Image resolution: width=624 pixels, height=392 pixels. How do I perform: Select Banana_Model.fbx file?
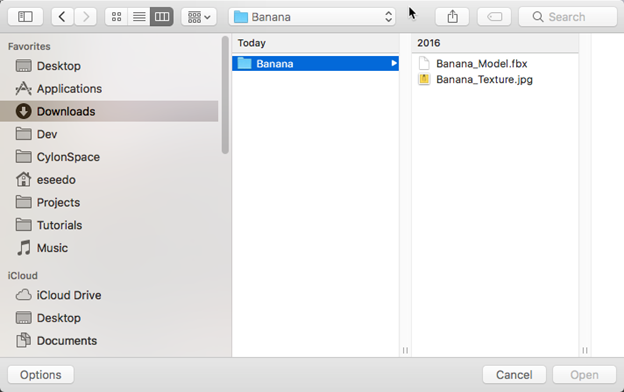(x=495, y=64)
